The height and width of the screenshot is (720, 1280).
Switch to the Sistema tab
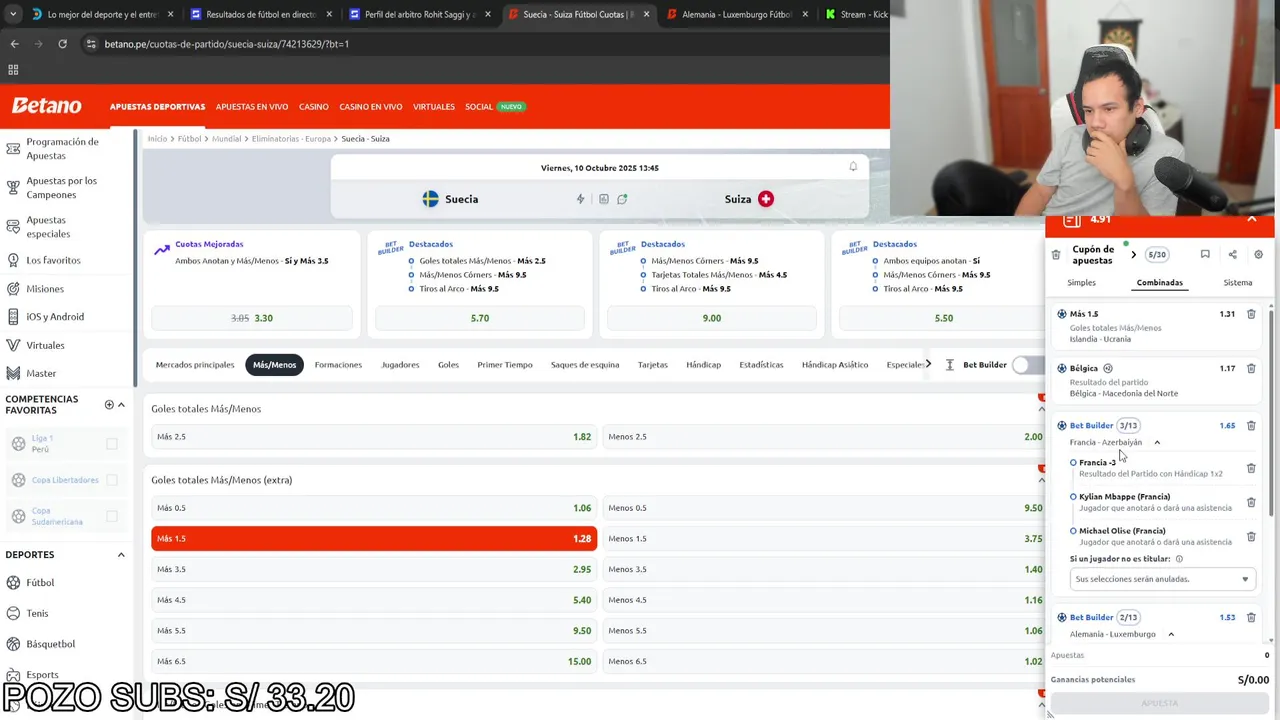[1238, 283]
